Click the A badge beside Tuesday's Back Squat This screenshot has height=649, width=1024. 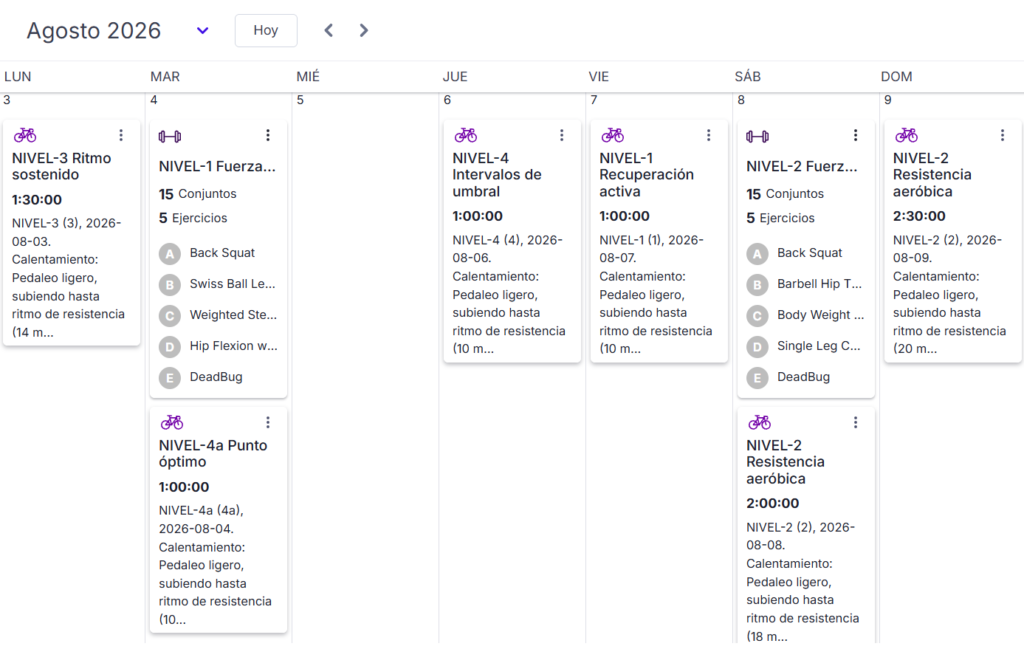tap(170, 253)
